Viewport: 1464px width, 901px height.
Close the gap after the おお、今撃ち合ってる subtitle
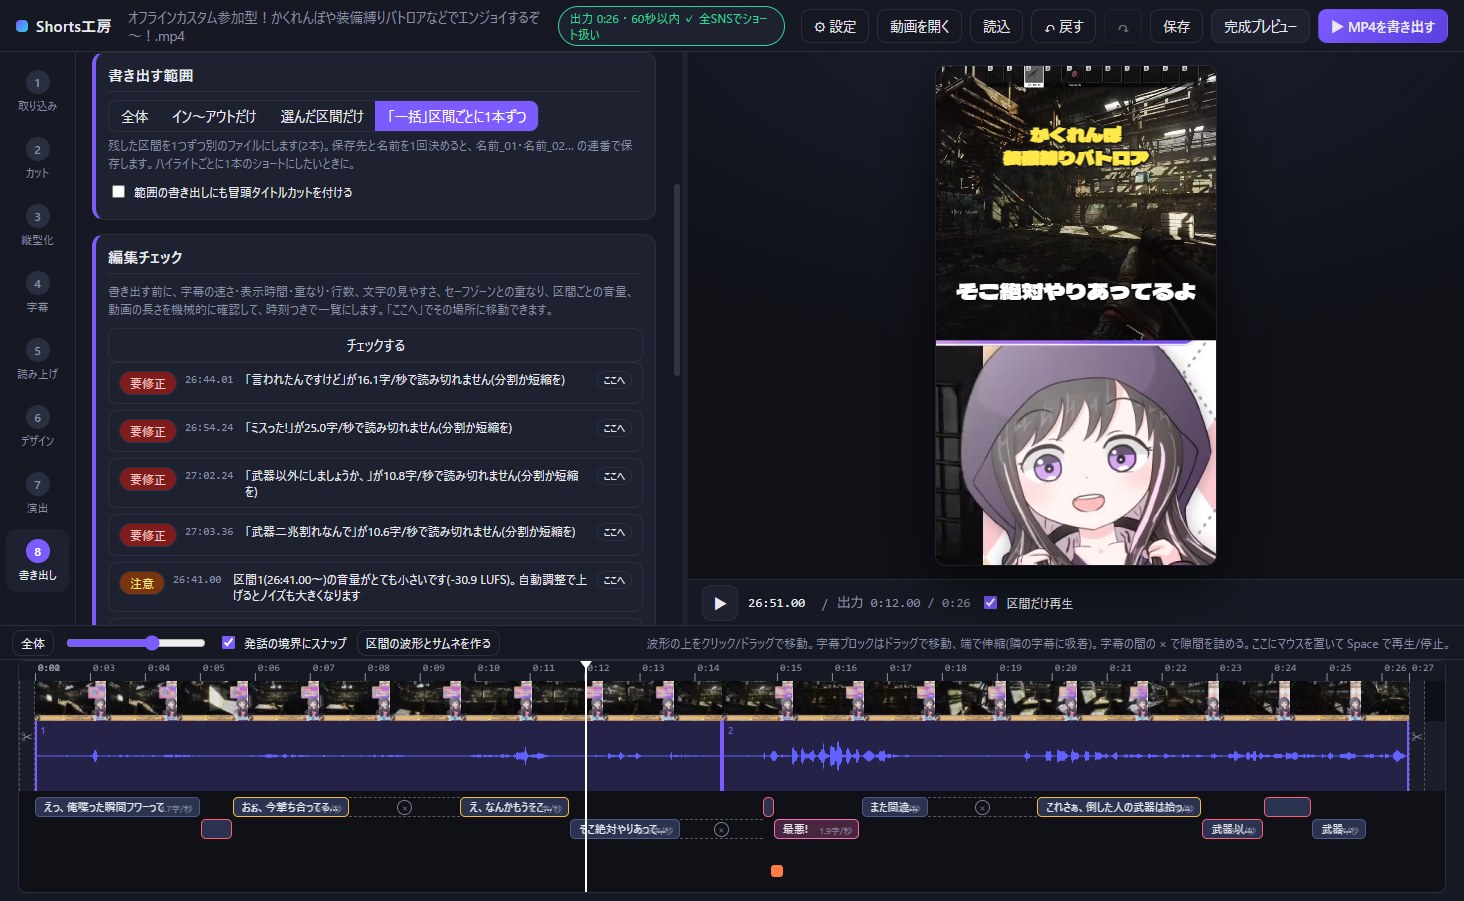404,807
